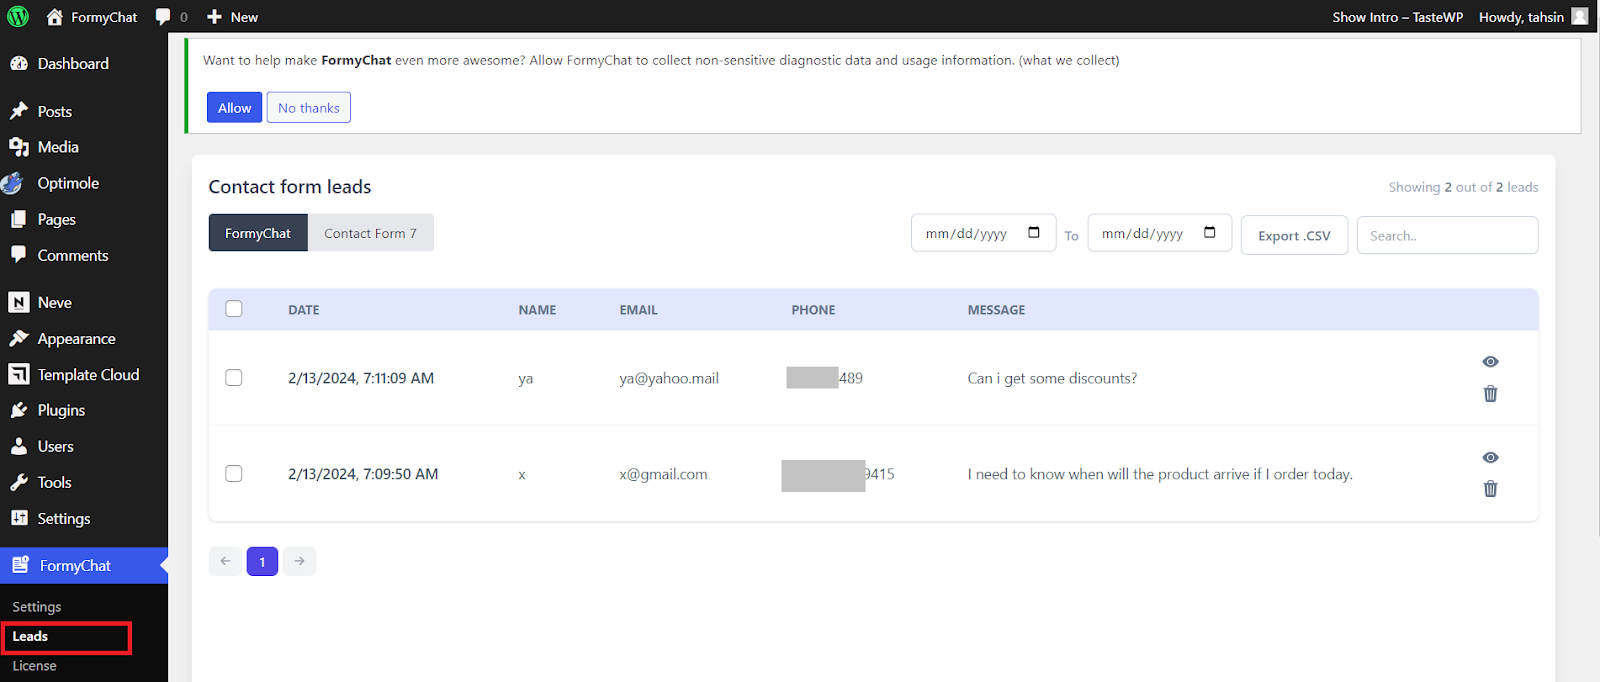Open the Dashboard menu
The width and height of the screenshot is (1600, 682).
73,63
